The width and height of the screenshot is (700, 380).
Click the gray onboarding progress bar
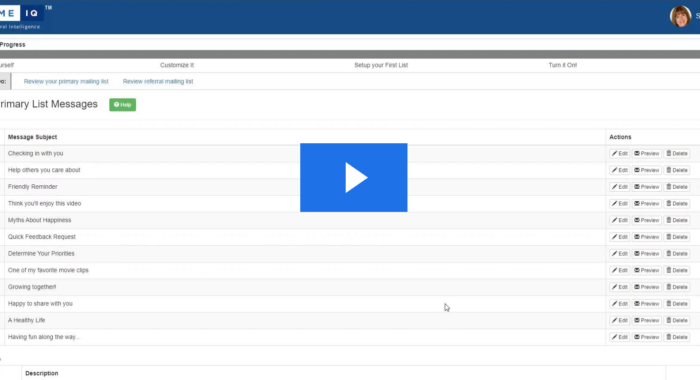350,54
